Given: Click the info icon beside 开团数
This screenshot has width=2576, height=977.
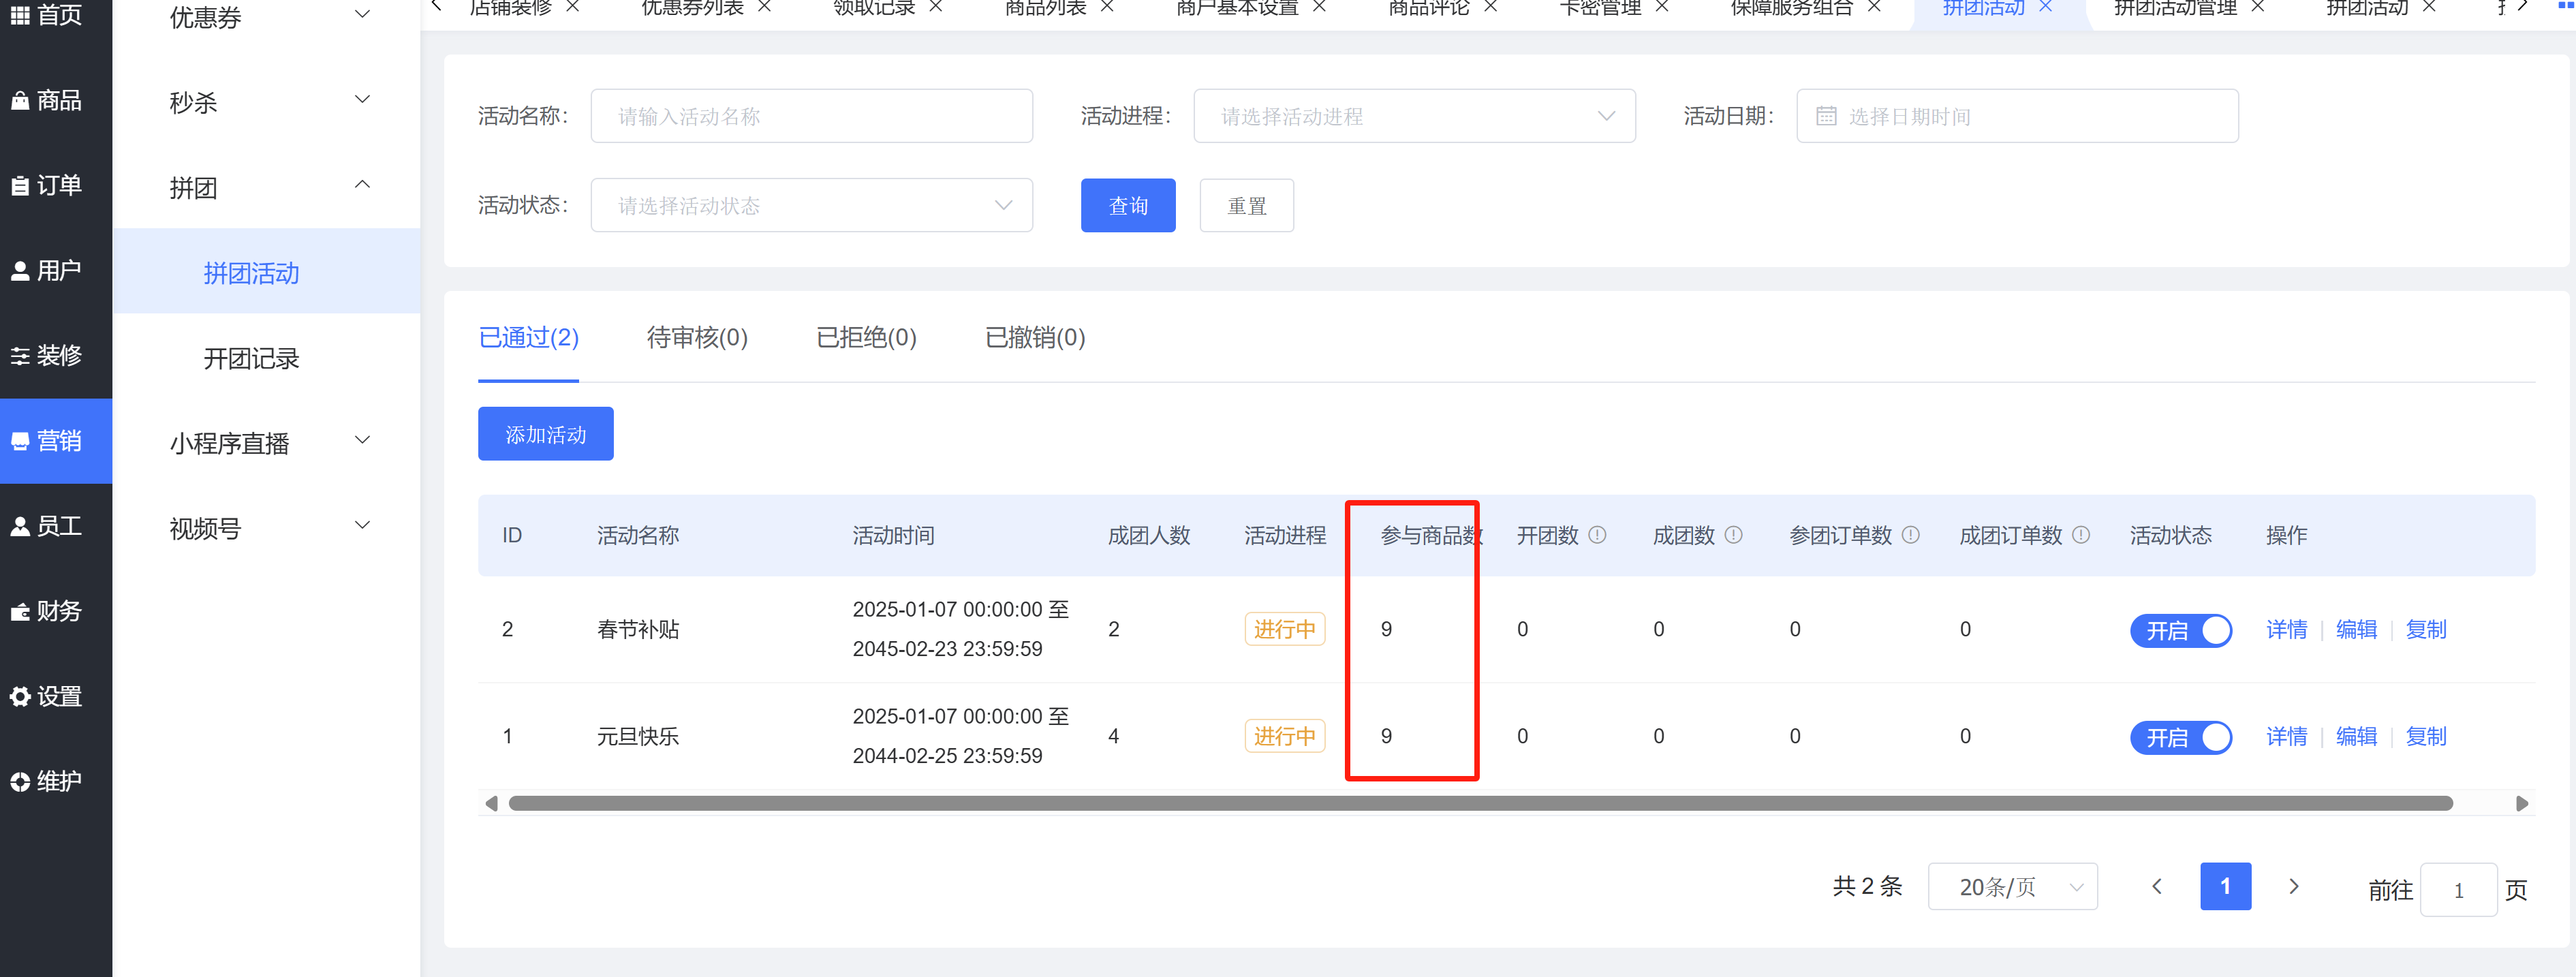Looking at the screenshot, I should [1597, 535].
